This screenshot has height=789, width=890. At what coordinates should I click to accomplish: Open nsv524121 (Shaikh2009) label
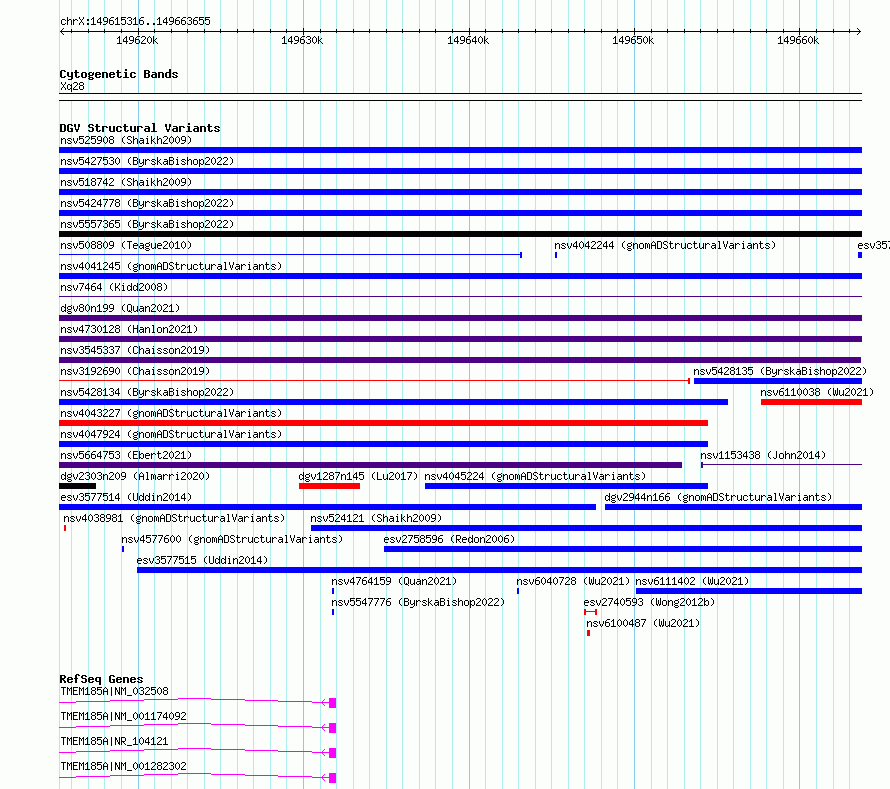tap(376, 518)
